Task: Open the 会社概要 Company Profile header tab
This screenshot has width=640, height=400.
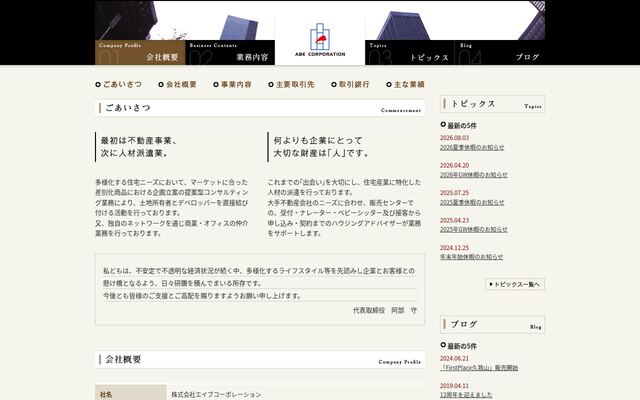Action: pyautogui.click(x=140, y=52)
